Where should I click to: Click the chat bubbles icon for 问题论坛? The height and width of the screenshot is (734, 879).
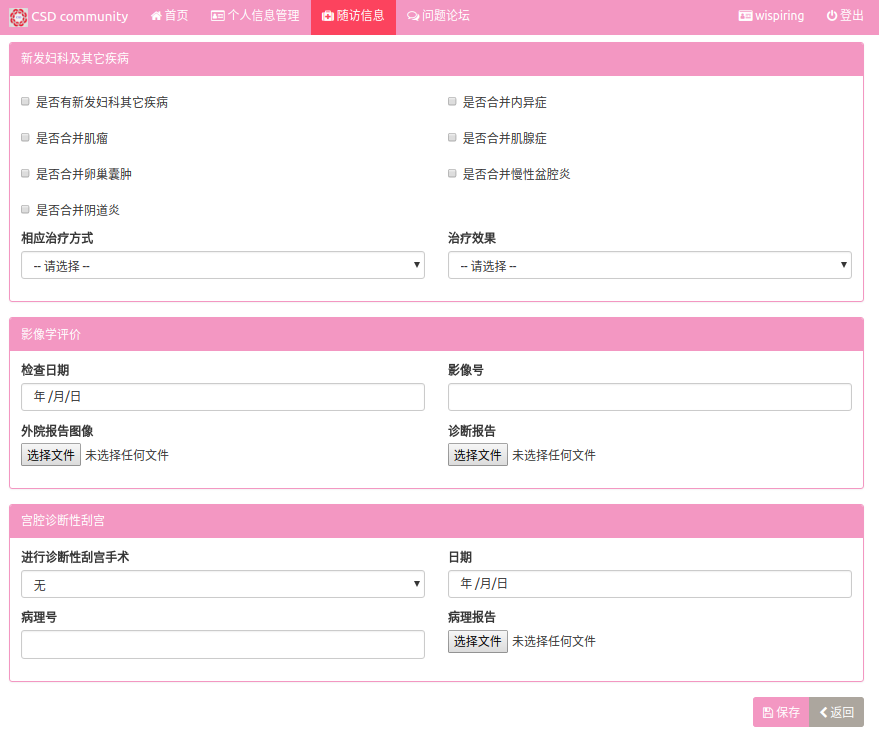tap(413, 16)
